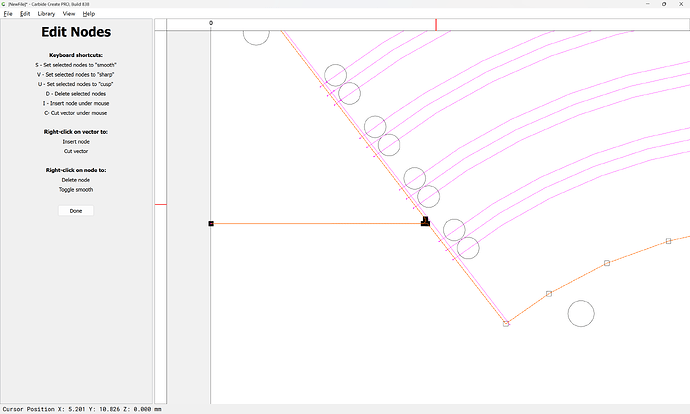Select the black node at the horizontal line's left end

[211, 224]
